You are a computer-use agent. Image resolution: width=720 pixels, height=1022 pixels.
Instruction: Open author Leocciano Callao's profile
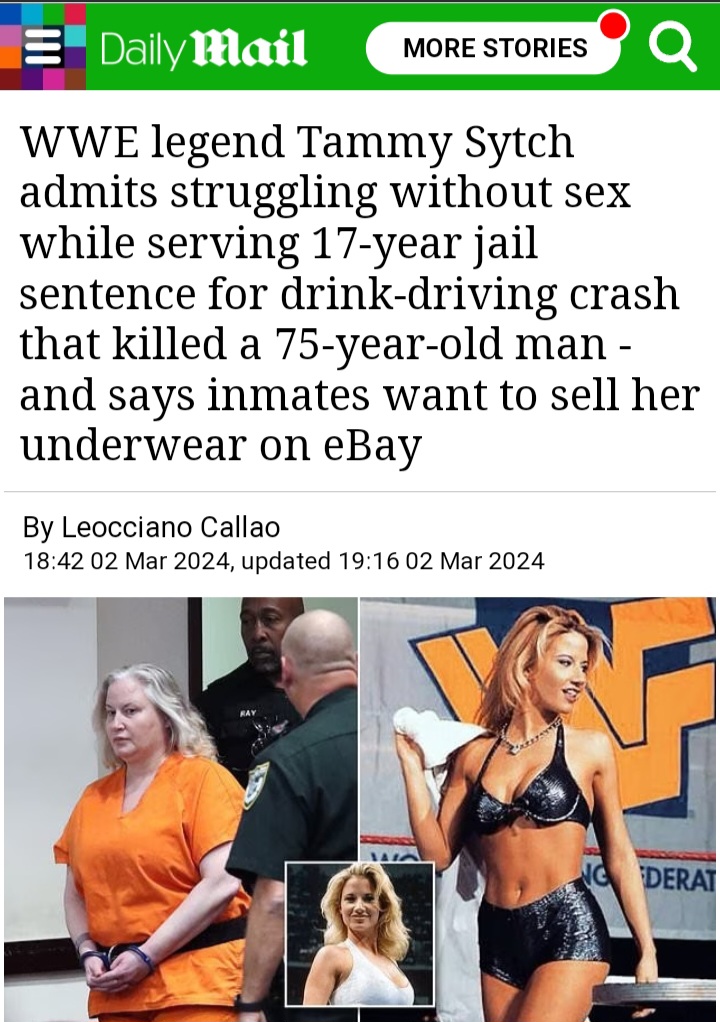point(171,527)
